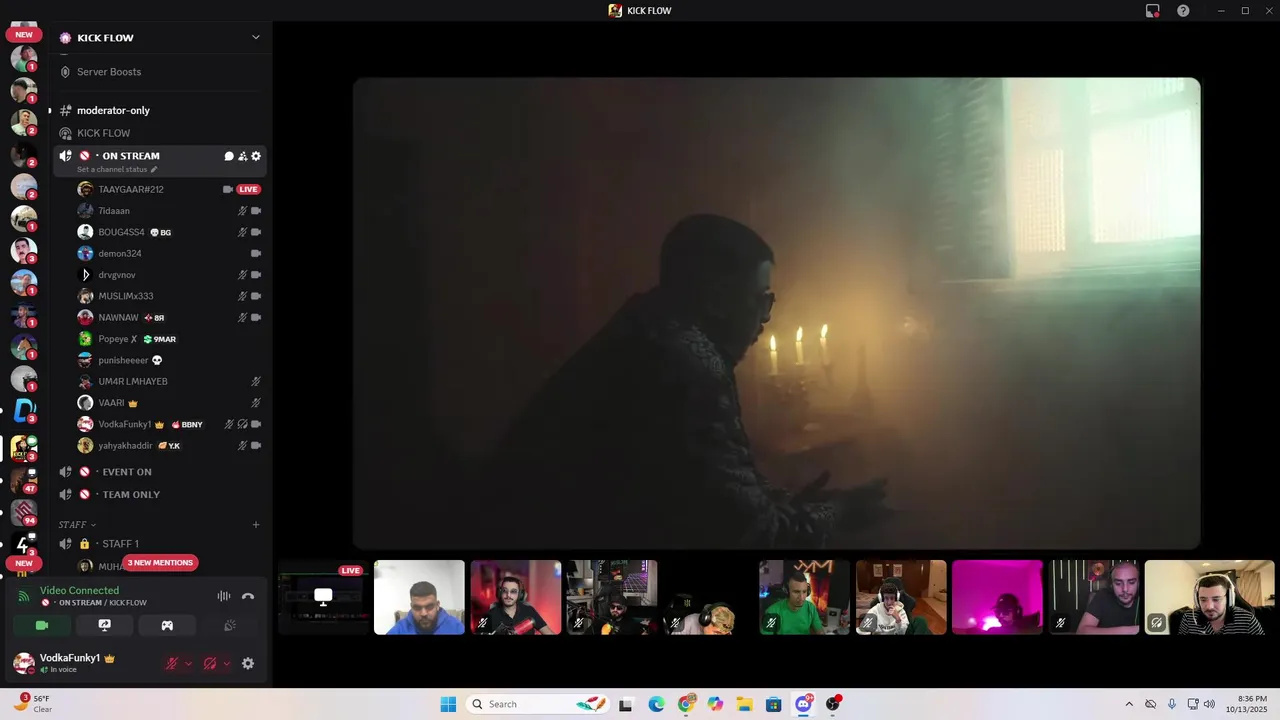The height and width of the screenshot is (720, 1280).
Task: Open microphone input options arrow
Action: pyautogui.click(x=188, y=663)
